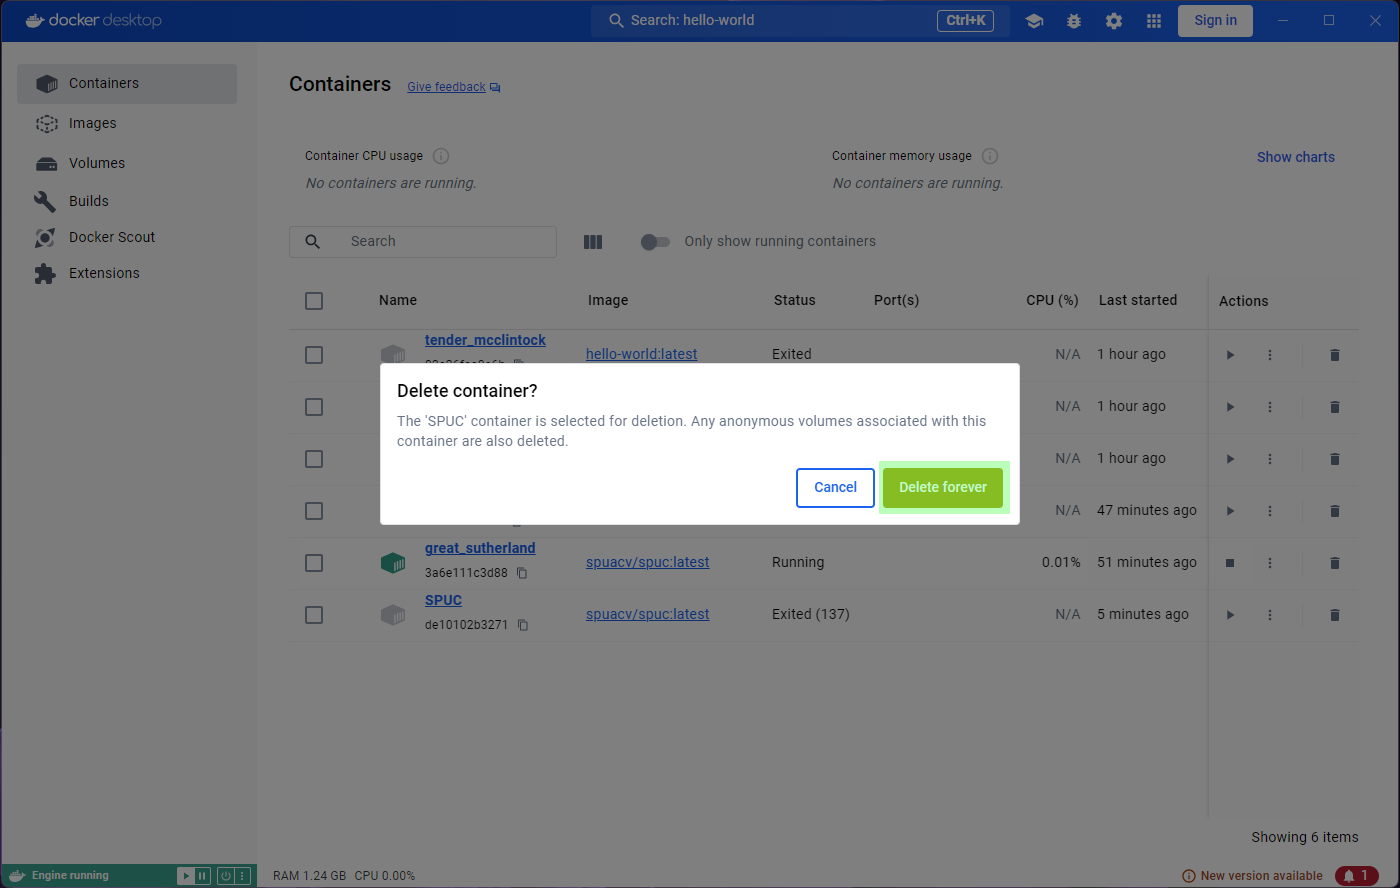1400x888 pixels.
Task: Sort by the Status column header
Action: (x=794, y=300)
